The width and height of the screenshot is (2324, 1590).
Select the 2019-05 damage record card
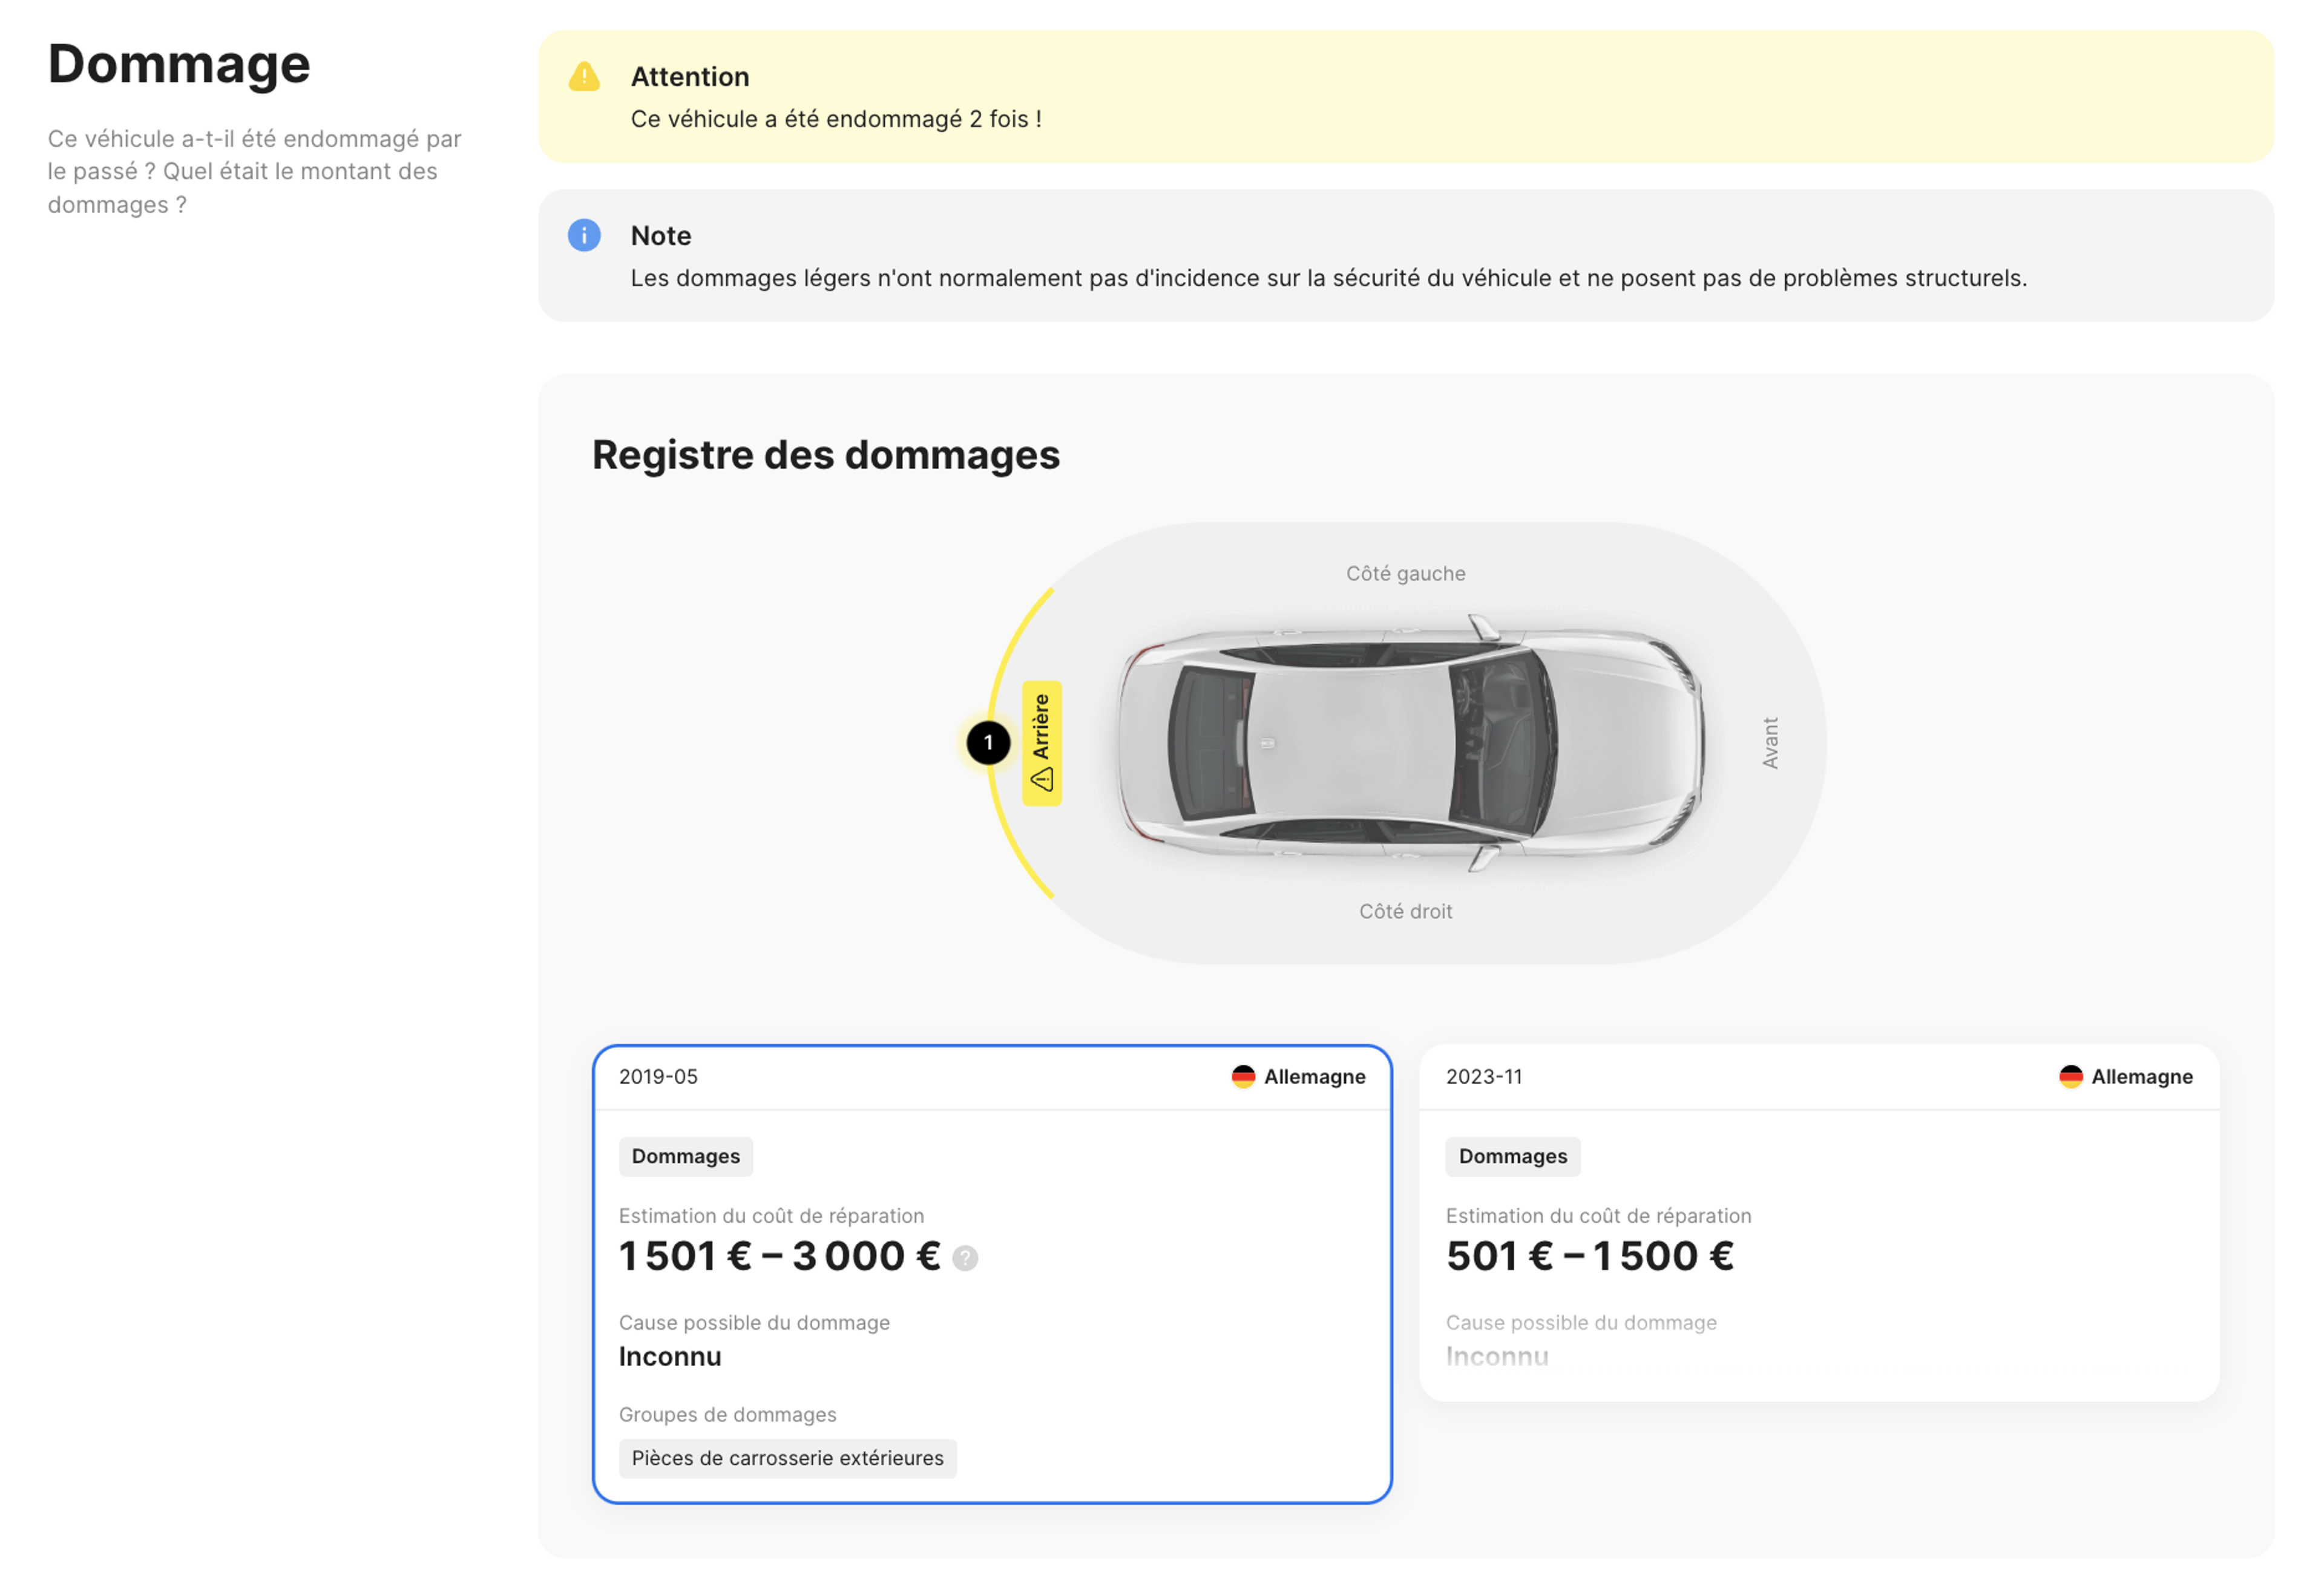[992, 1274]
